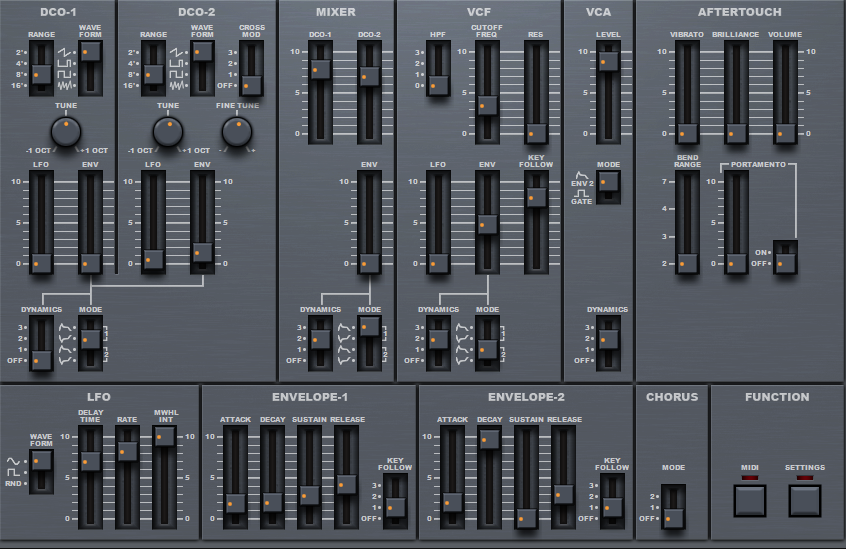
Task: Click the DCO-2 ENV modulation slider handle
Action: (x=202, y=252)
